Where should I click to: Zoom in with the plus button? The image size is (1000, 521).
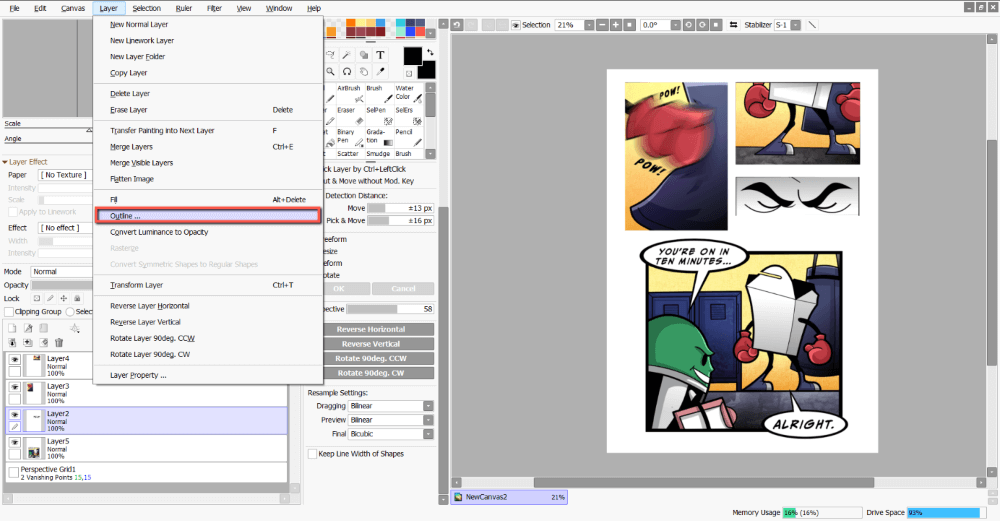point(615,25)
